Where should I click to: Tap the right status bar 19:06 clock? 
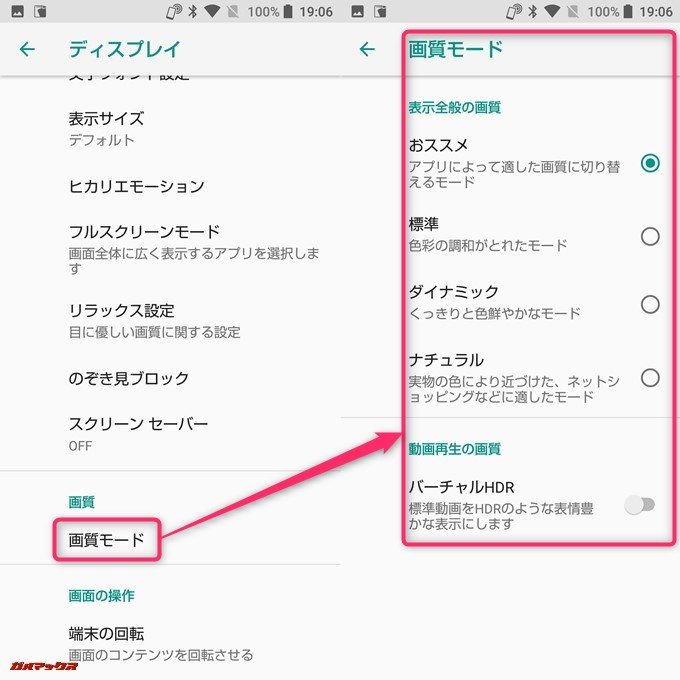click(x=656, y=12)
